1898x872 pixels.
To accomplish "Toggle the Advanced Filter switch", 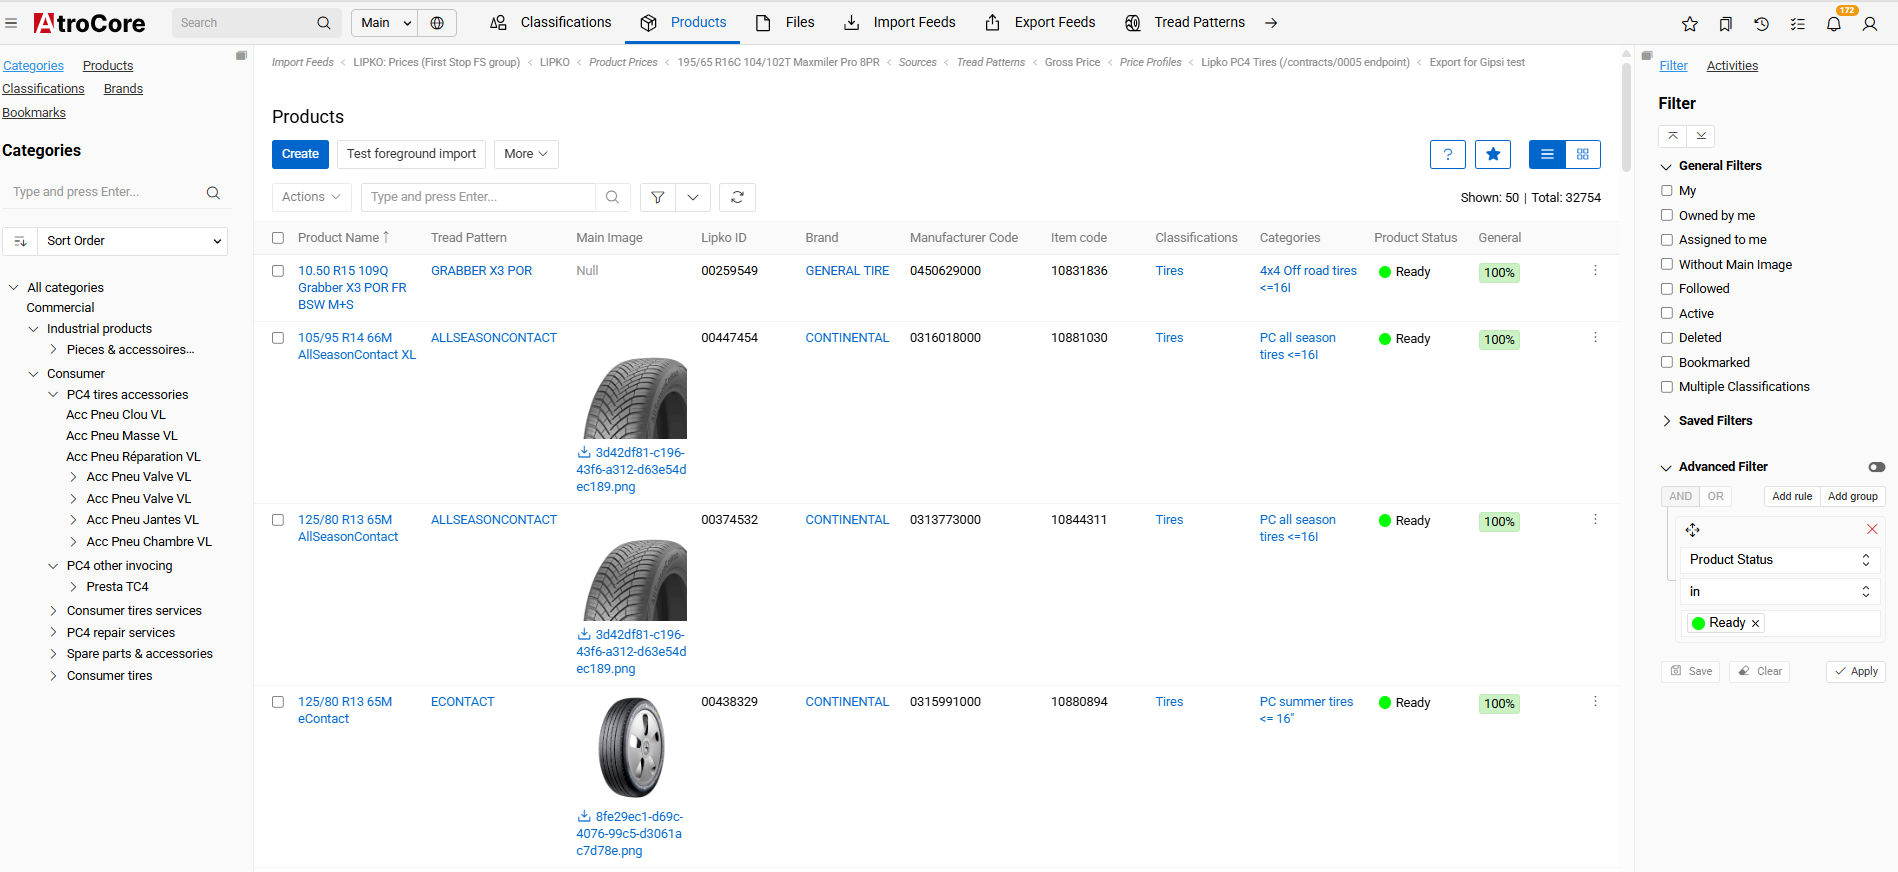I will tap(1876, 467).
